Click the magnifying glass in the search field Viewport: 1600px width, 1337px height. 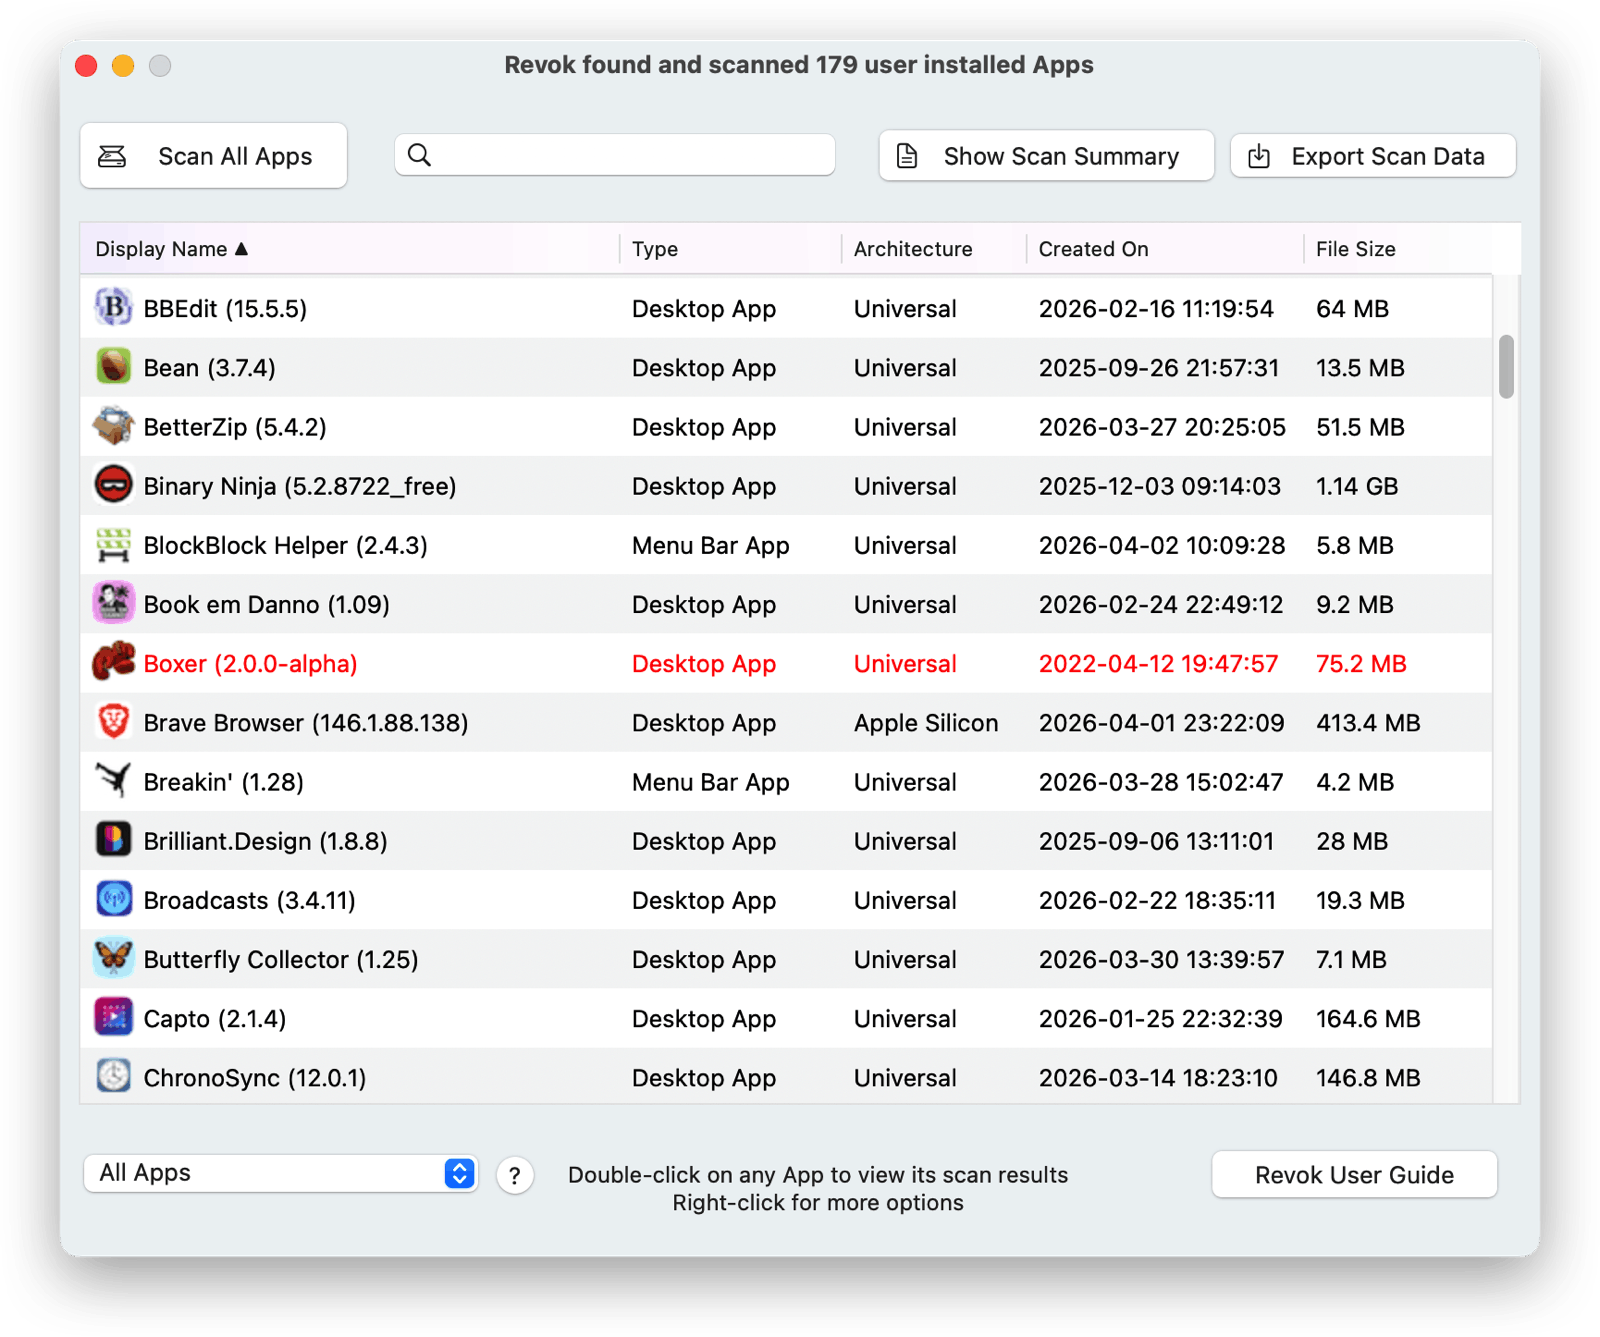pos(419,155)
